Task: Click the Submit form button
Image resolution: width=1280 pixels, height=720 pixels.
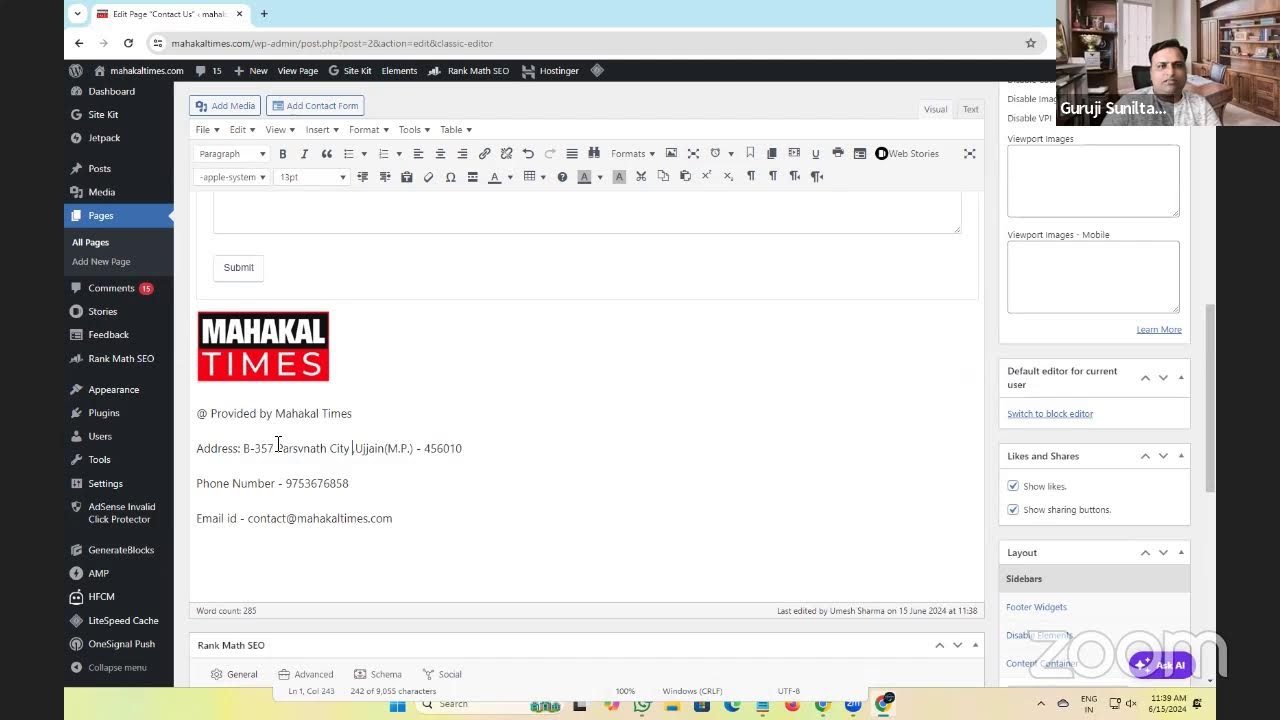Action: [x=239, y=267]
